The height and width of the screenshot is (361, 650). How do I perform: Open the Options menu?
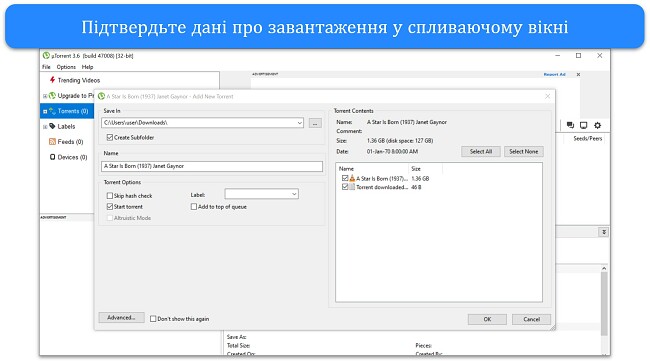coord(66,67)
